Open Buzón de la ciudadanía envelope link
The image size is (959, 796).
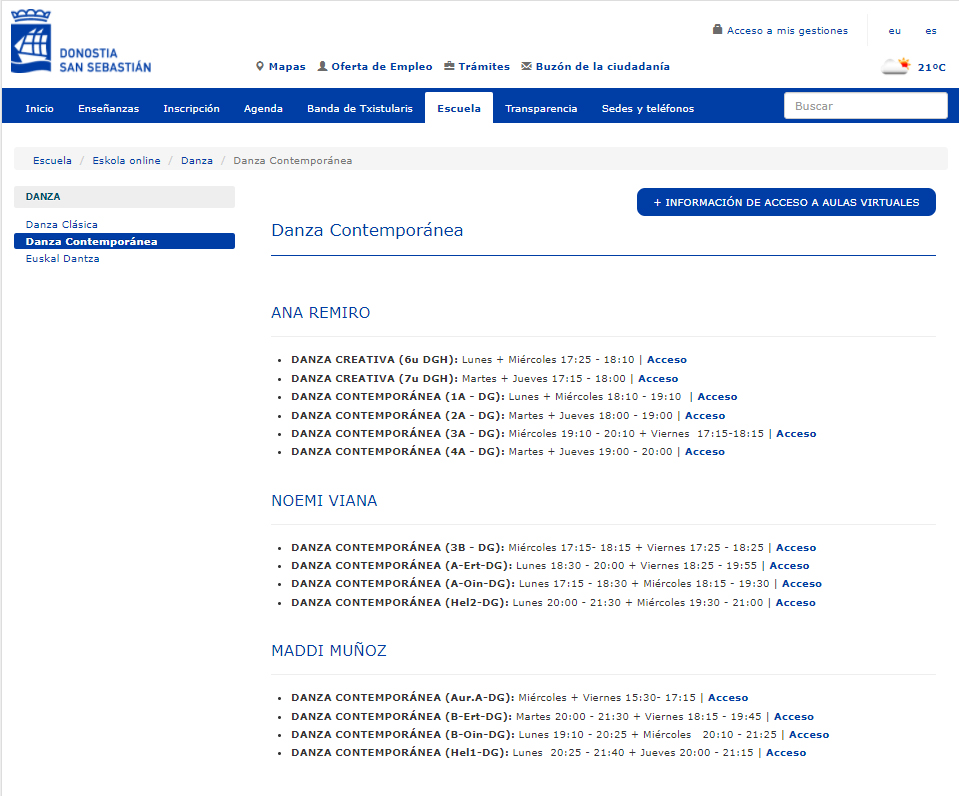pyautogui.click(x=595, y=67)
